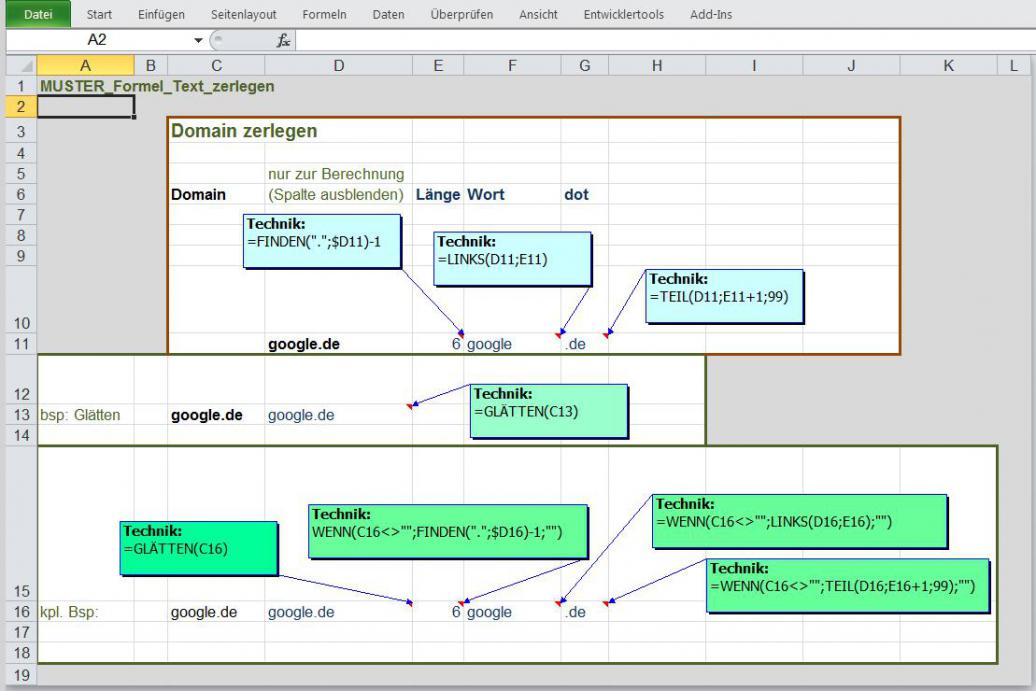
Task: Select column H header
Action: pyautogui.click(x=657, y=65)
